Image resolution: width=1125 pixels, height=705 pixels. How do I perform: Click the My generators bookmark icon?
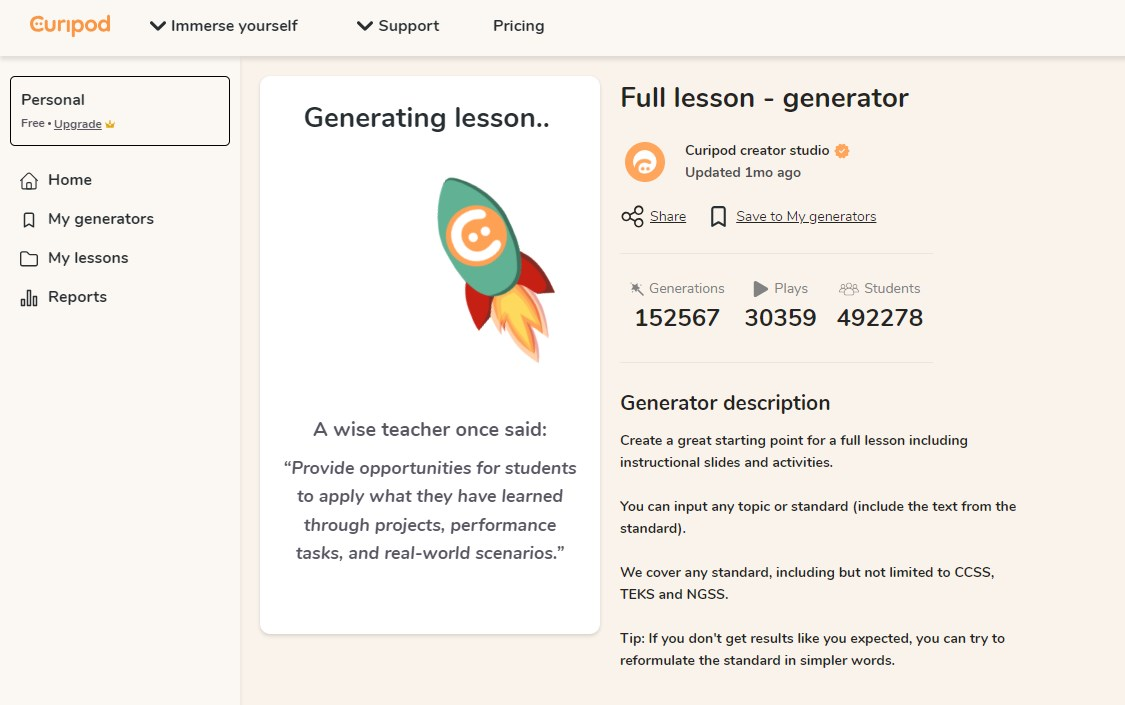[x=29, y=219]
